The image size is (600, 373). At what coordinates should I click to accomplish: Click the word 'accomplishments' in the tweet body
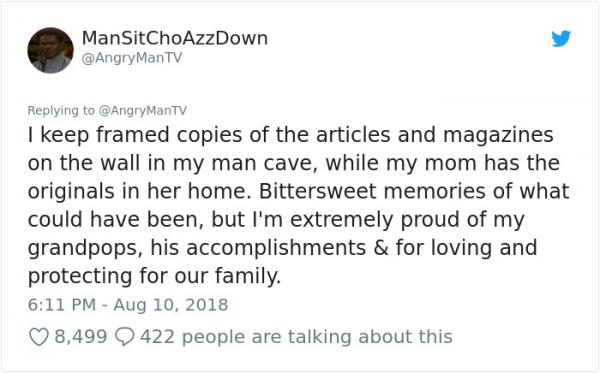click(276, 248)
